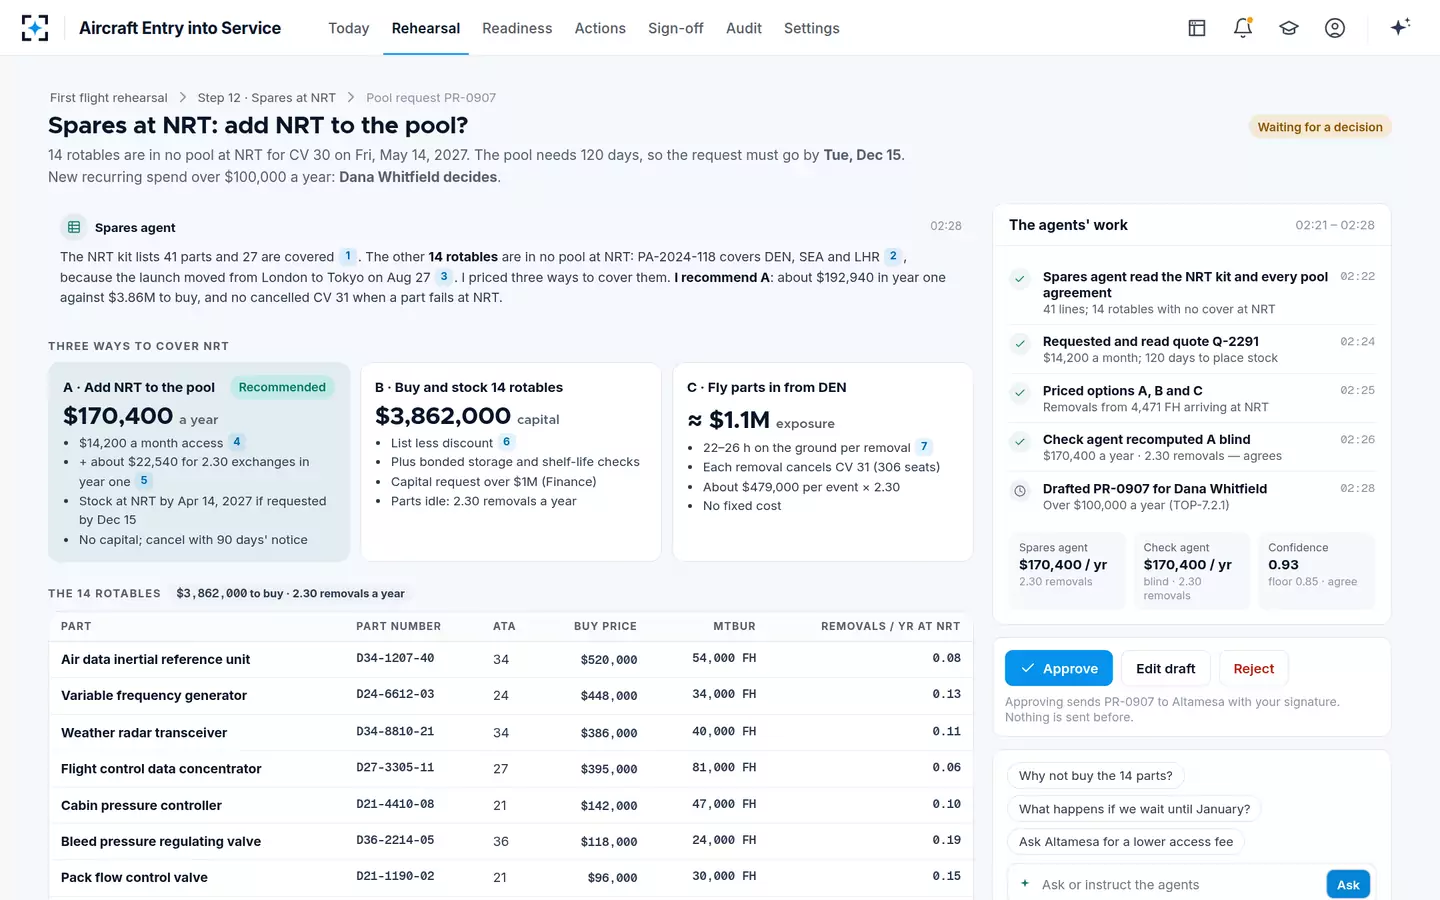This screenshot has width=1440, height=900.
Task: Click the app logo icon
Action: (x=35, y=28)
